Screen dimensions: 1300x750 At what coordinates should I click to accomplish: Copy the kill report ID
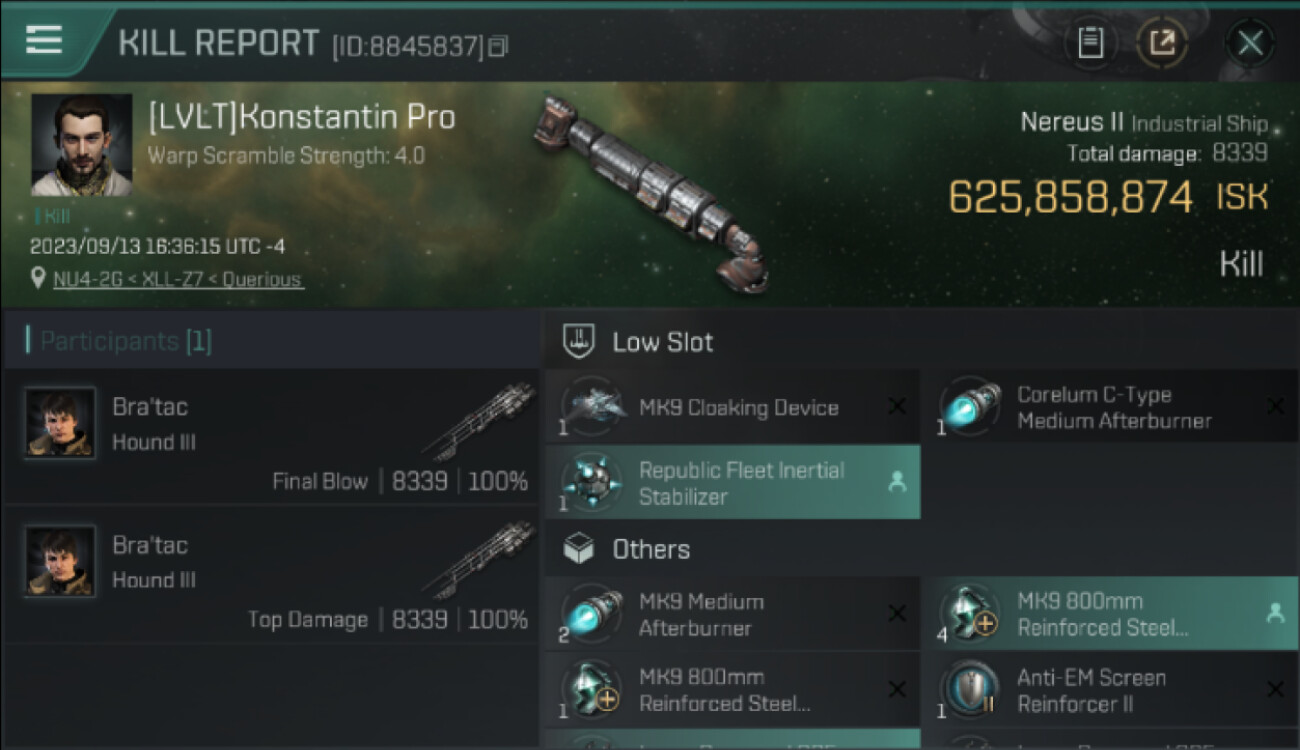click(x=498, y=46)
